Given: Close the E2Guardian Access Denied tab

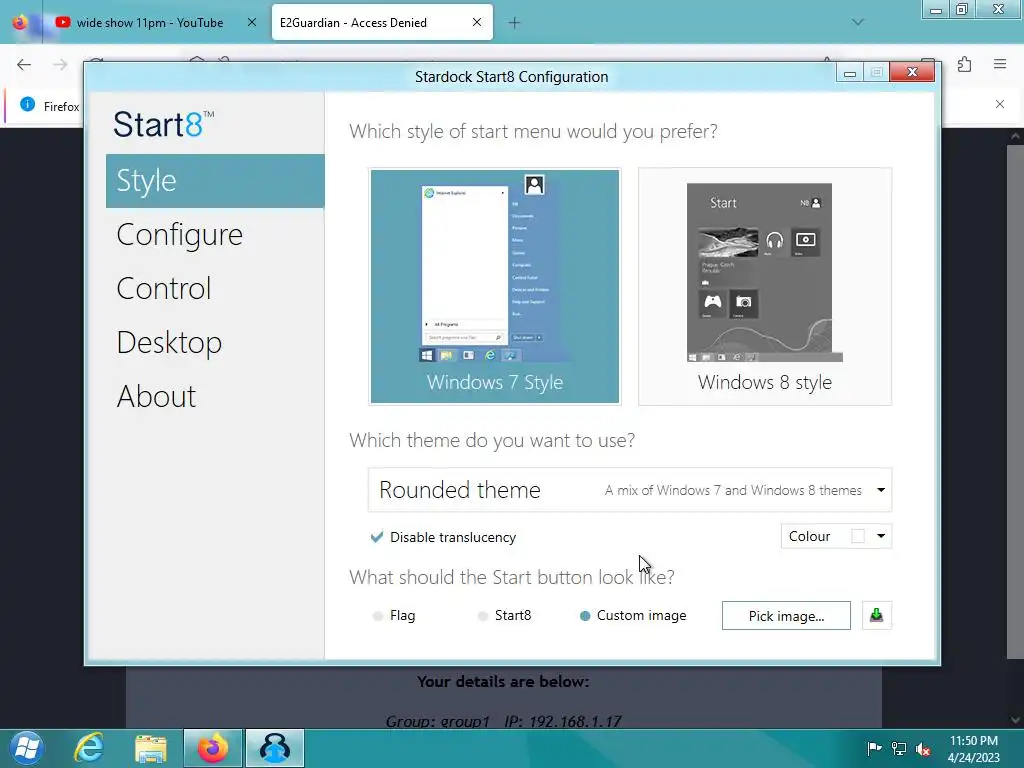Looking at the screenshot, I should tap(477, 22).
